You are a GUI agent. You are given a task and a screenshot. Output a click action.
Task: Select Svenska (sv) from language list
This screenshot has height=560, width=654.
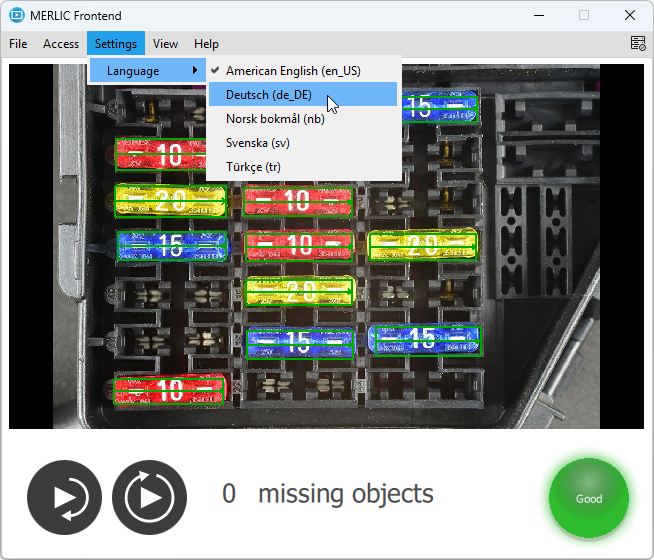coord(257,143)
